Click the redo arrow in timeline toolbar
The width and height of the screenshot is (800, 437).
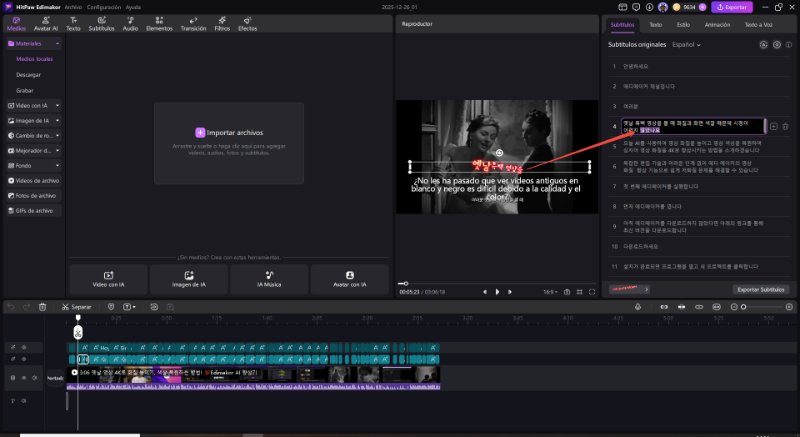(27, 307)
